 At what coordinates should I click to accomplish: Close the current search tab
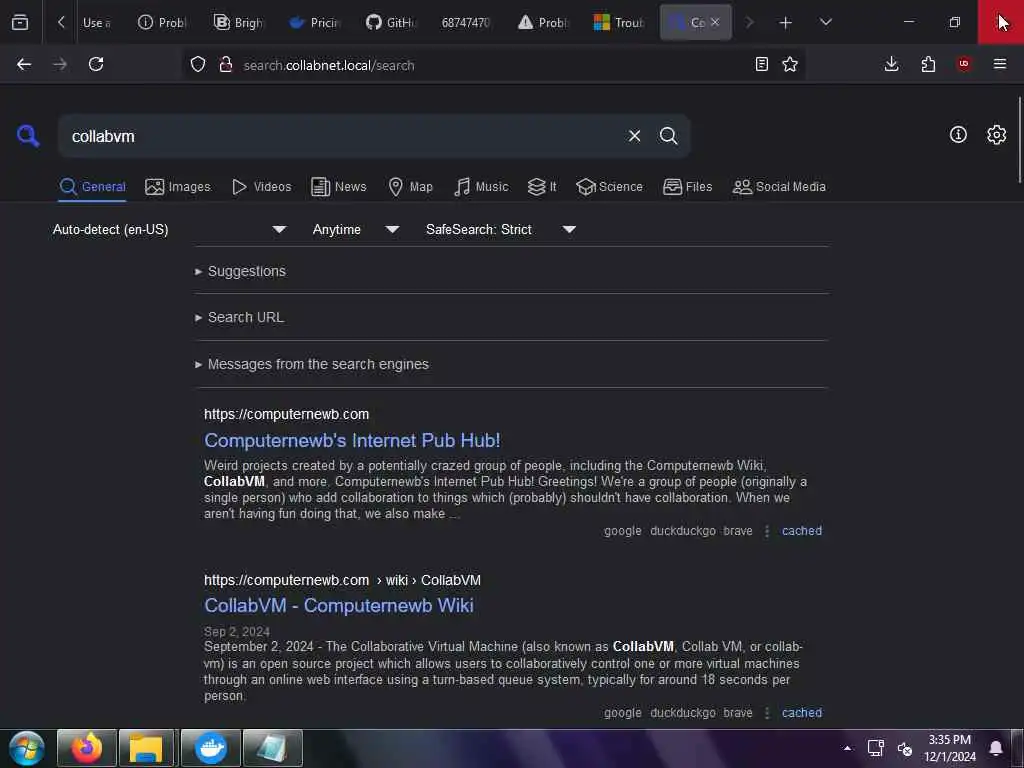click(715, 22)
